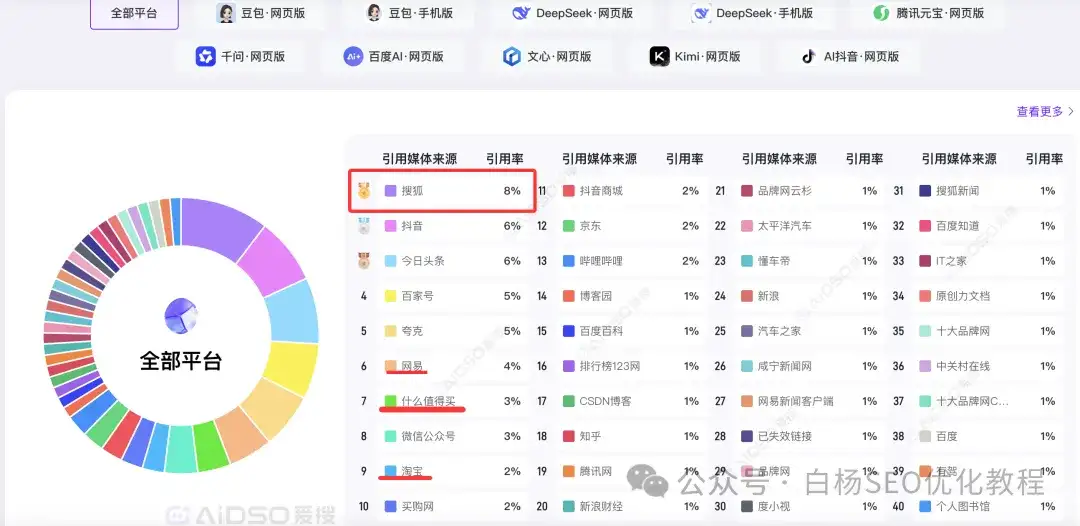
Task: Click the 哔哩哔哩 source row
Action: pos(619,261)
